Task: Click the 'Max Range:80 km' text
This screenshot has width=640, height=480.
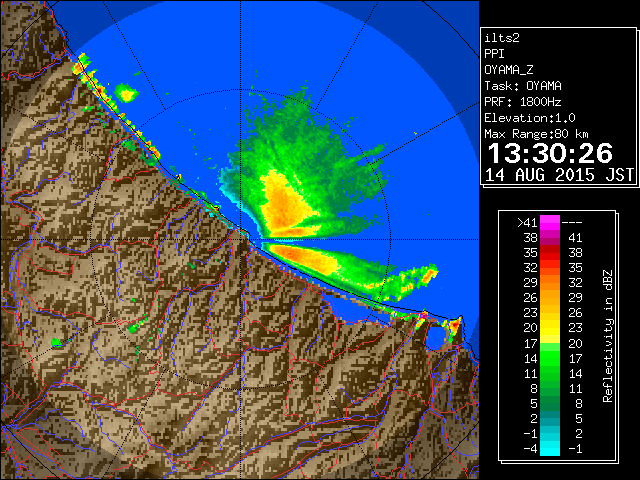Action: click(x=536, y=134)
